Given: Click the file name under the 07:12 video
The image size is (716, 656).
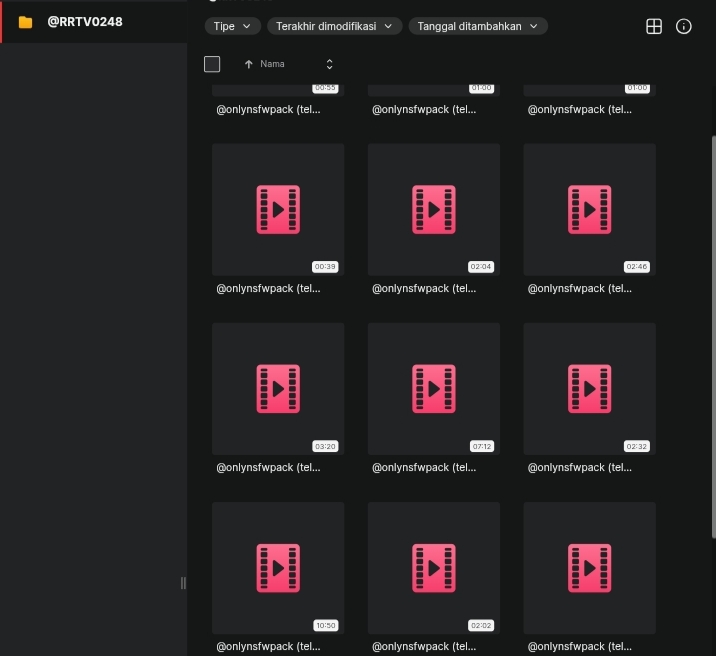Looking at the screenshot, I should click(x=424, y=467).
